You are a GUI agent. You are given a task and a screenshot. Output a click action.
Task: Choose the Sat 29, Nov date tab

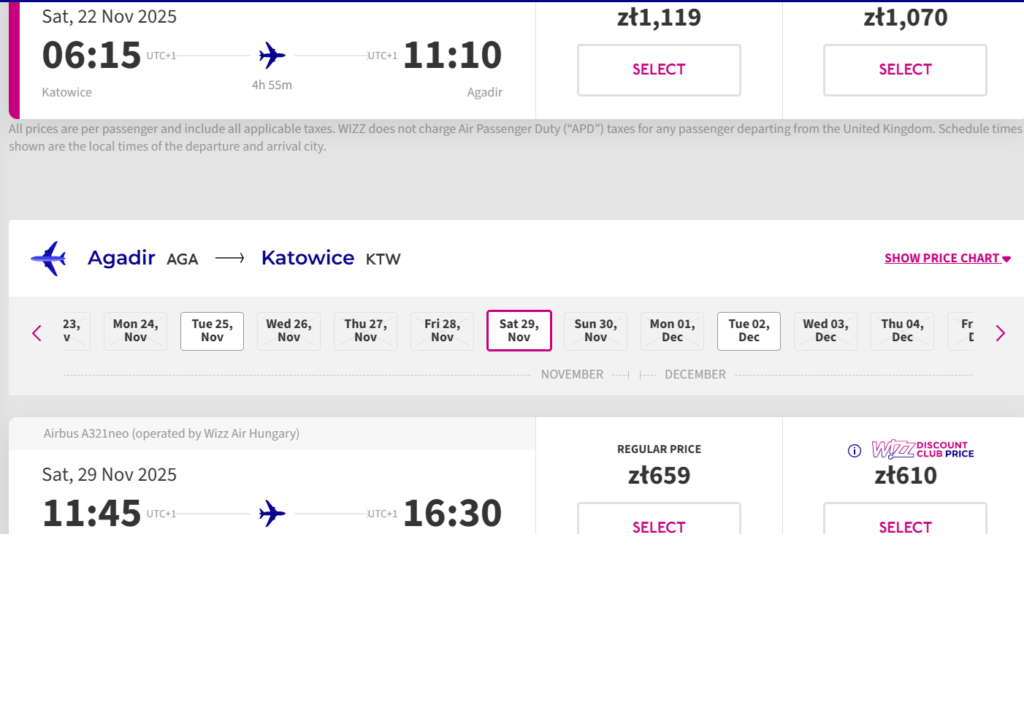click(x=519, y=331)
